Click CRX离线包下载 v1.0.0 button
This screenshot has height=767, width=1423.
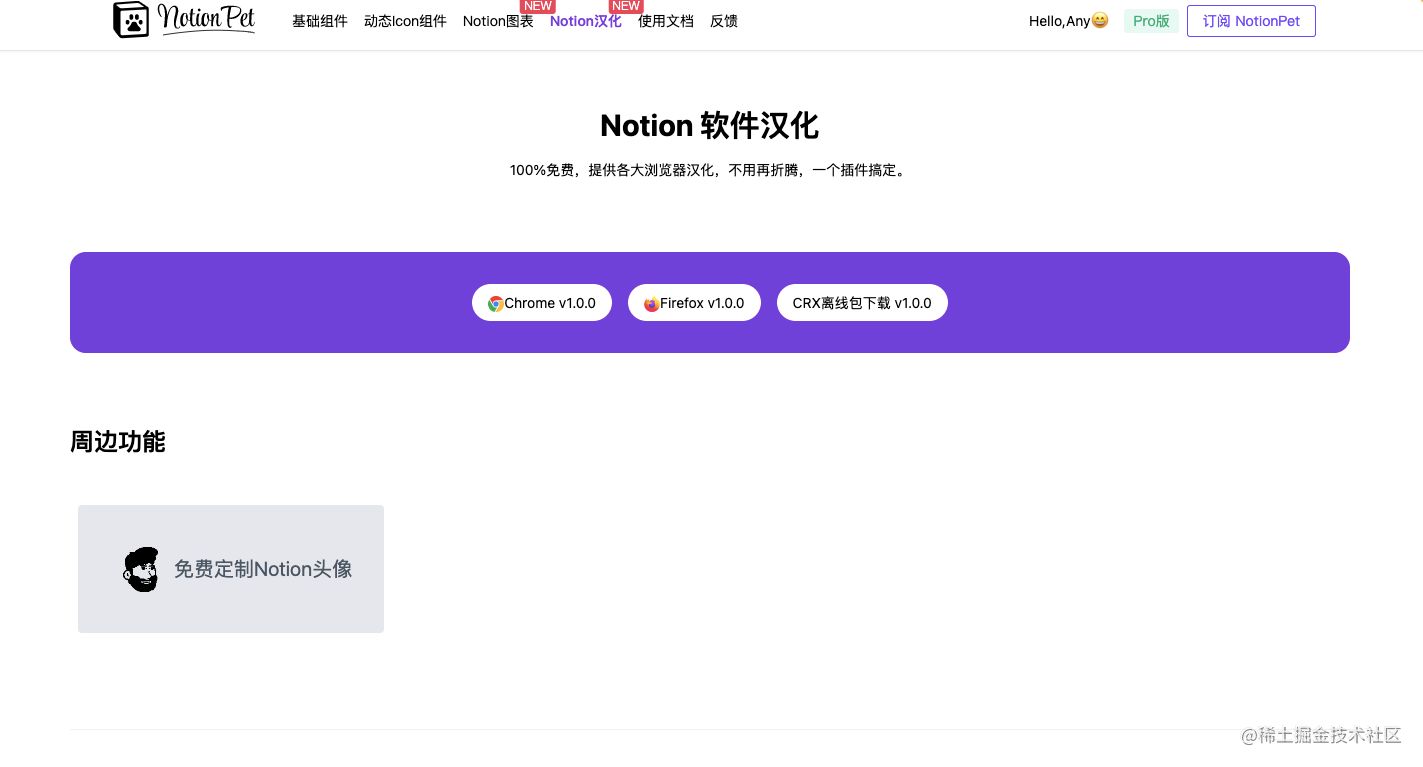point(862,303)
